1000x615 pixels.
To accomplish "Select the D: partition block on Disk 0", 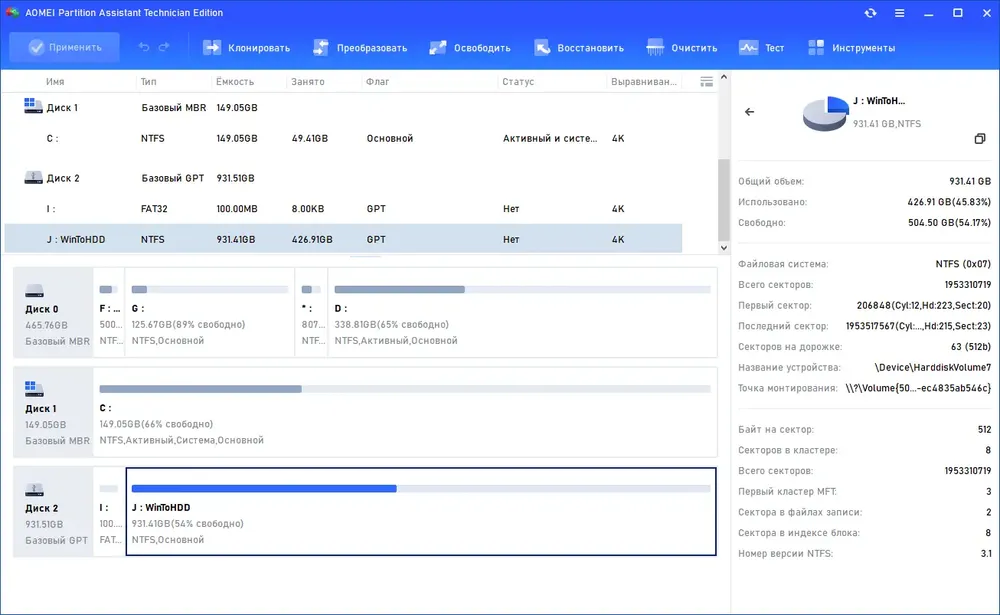I will coord(522,313).
